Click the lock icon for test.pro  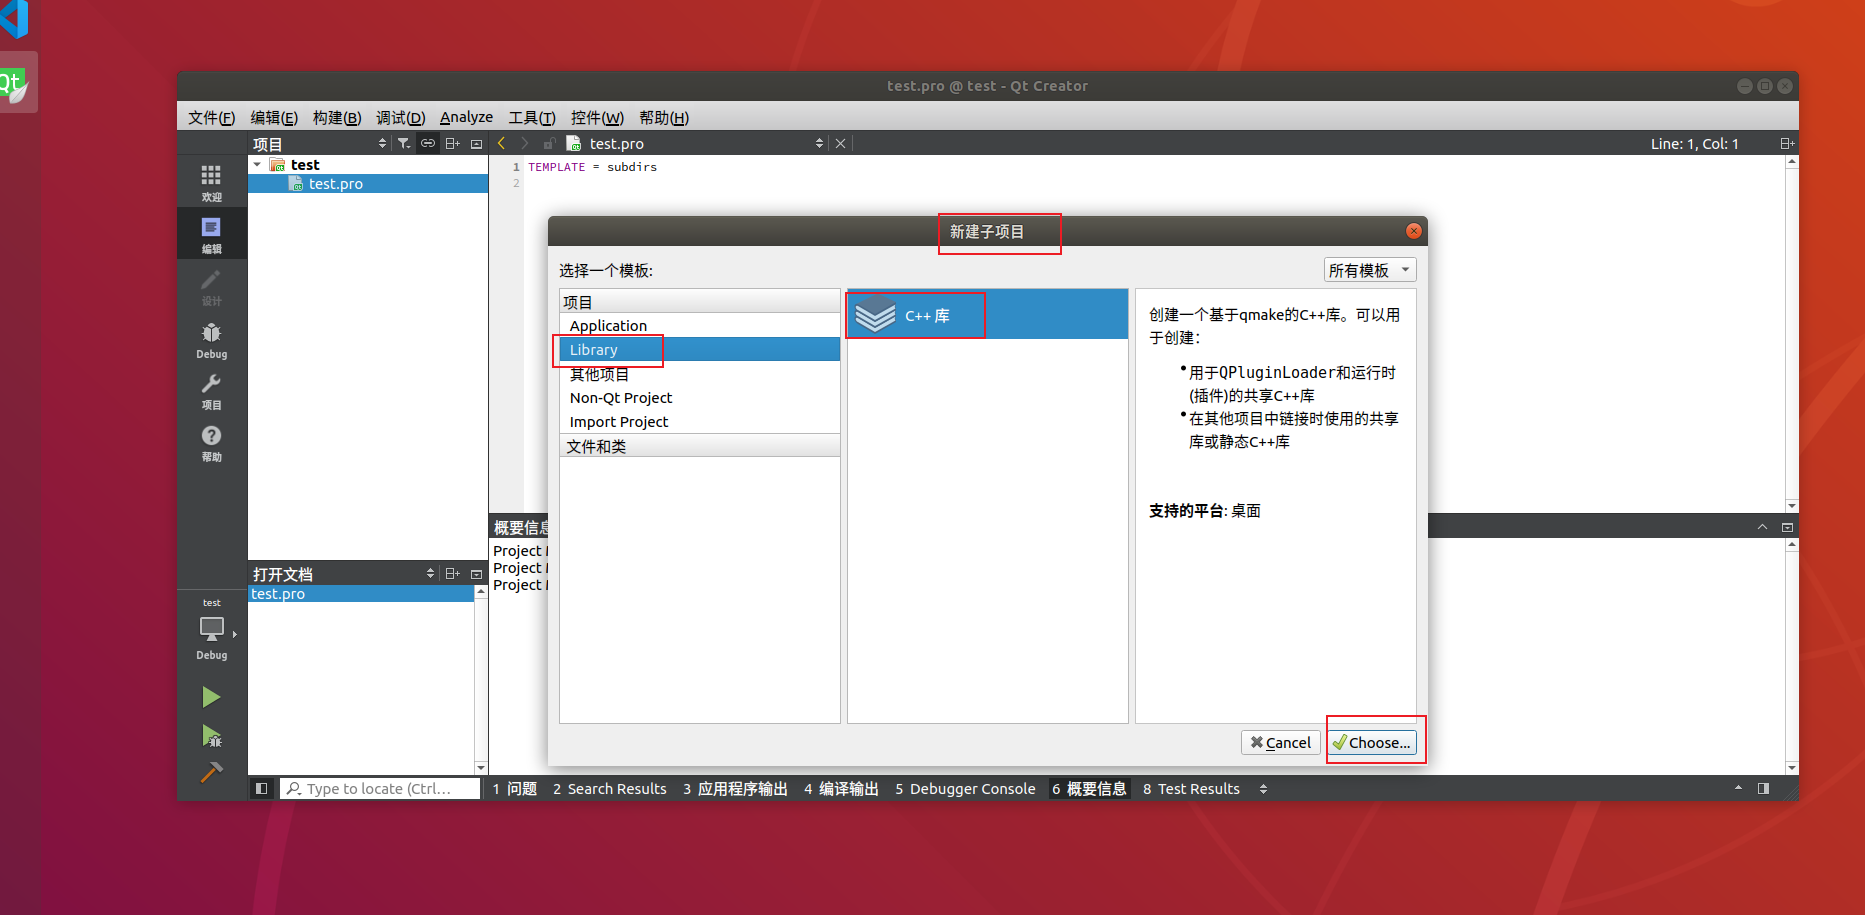549,143
